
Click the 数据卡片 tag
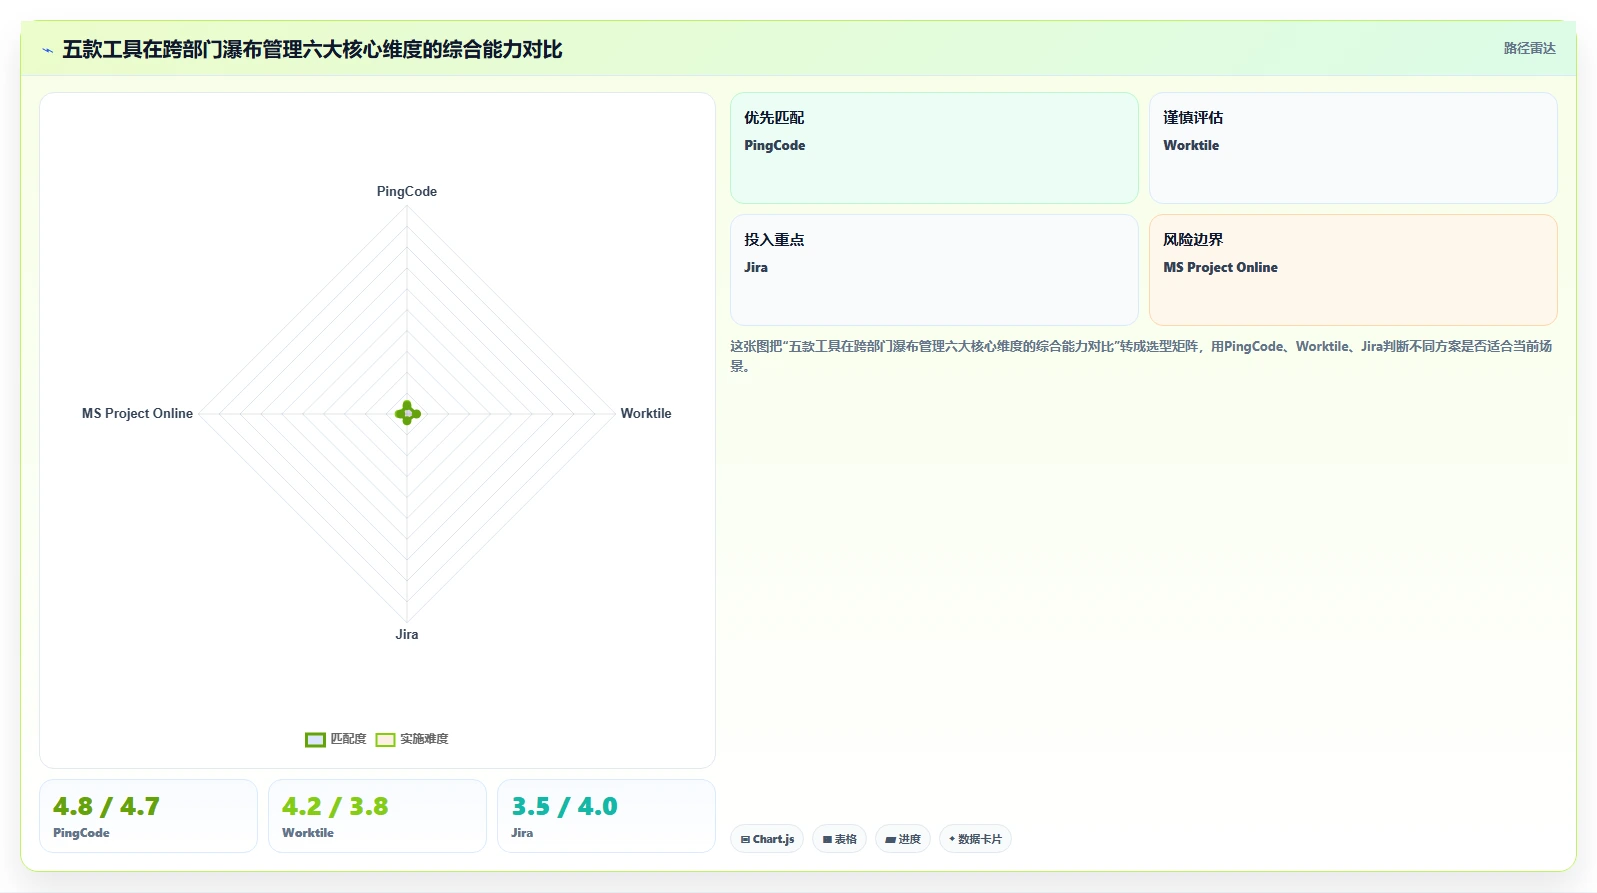pos(975,839)
